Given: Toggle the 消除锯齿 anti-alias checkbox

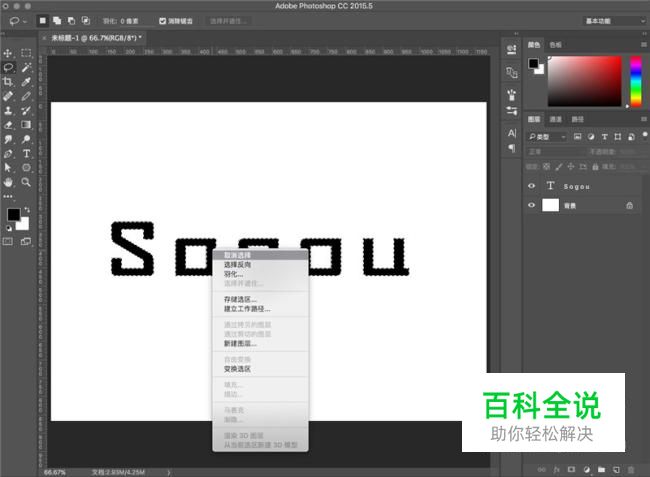Looking at the screenshot, I should coord(163,21).
